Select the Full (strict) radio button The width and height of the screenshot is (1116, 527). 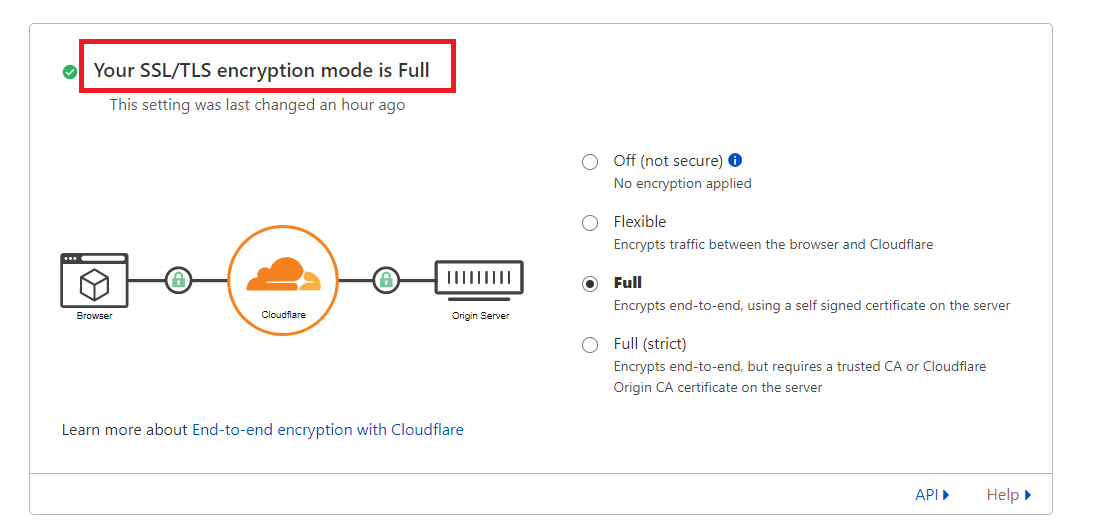point(590,345)
